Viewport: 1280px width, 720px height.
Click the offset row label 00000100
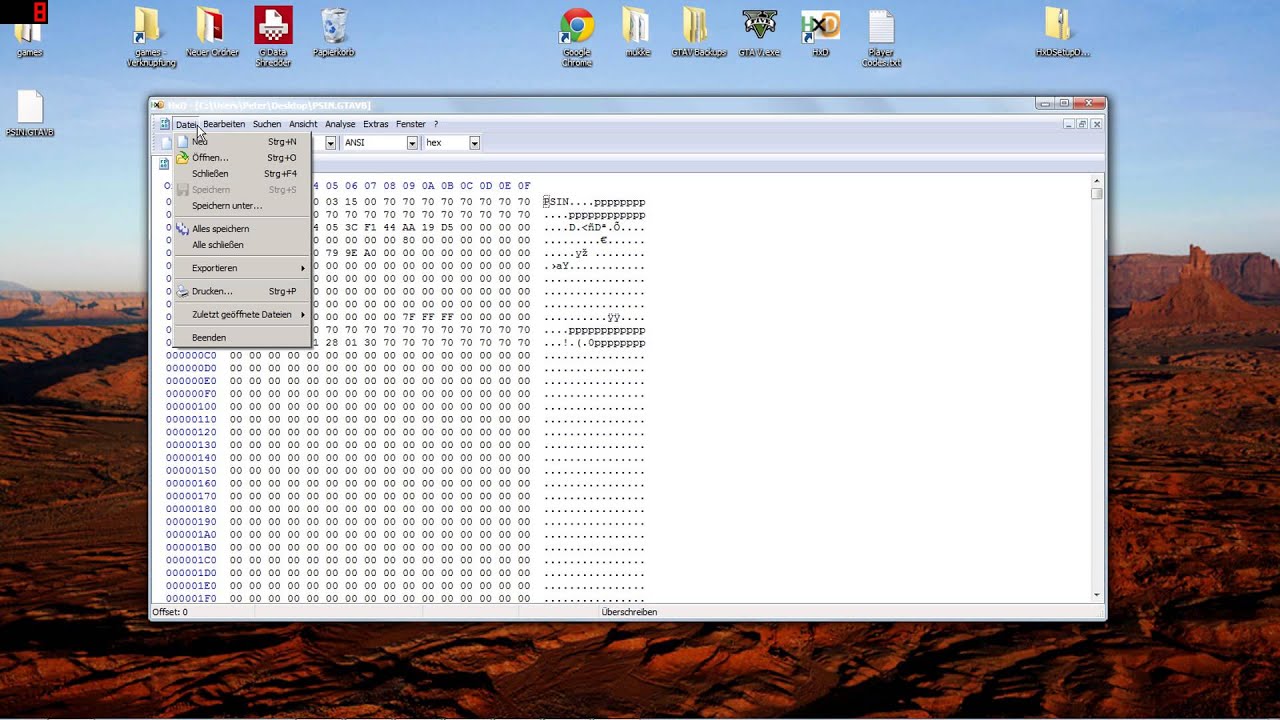click(x=191, y=406)
